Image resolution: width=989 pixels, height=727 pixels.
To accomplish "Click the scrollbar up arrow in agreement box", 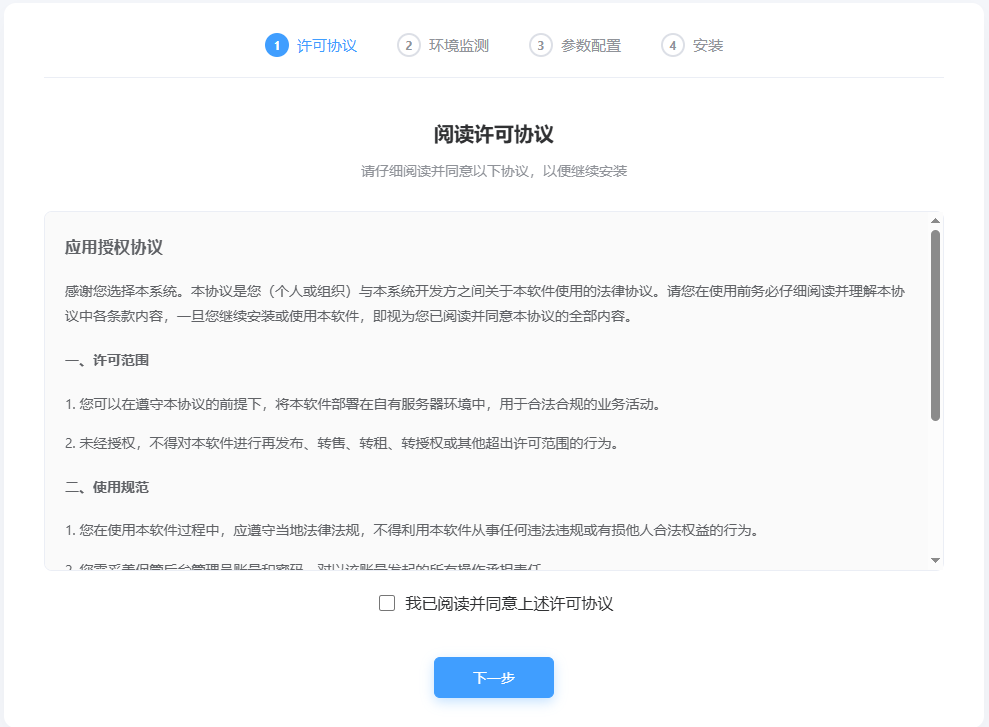I will pyautogui.click(x=935, y=220).
